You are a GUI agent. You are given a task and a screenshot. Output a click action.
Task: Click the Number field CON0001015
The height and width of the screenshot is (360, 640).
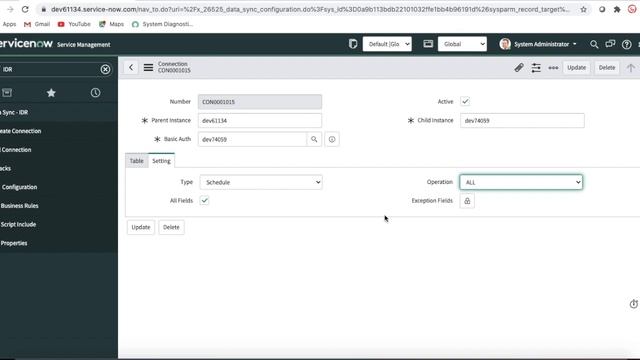(260, 102)
